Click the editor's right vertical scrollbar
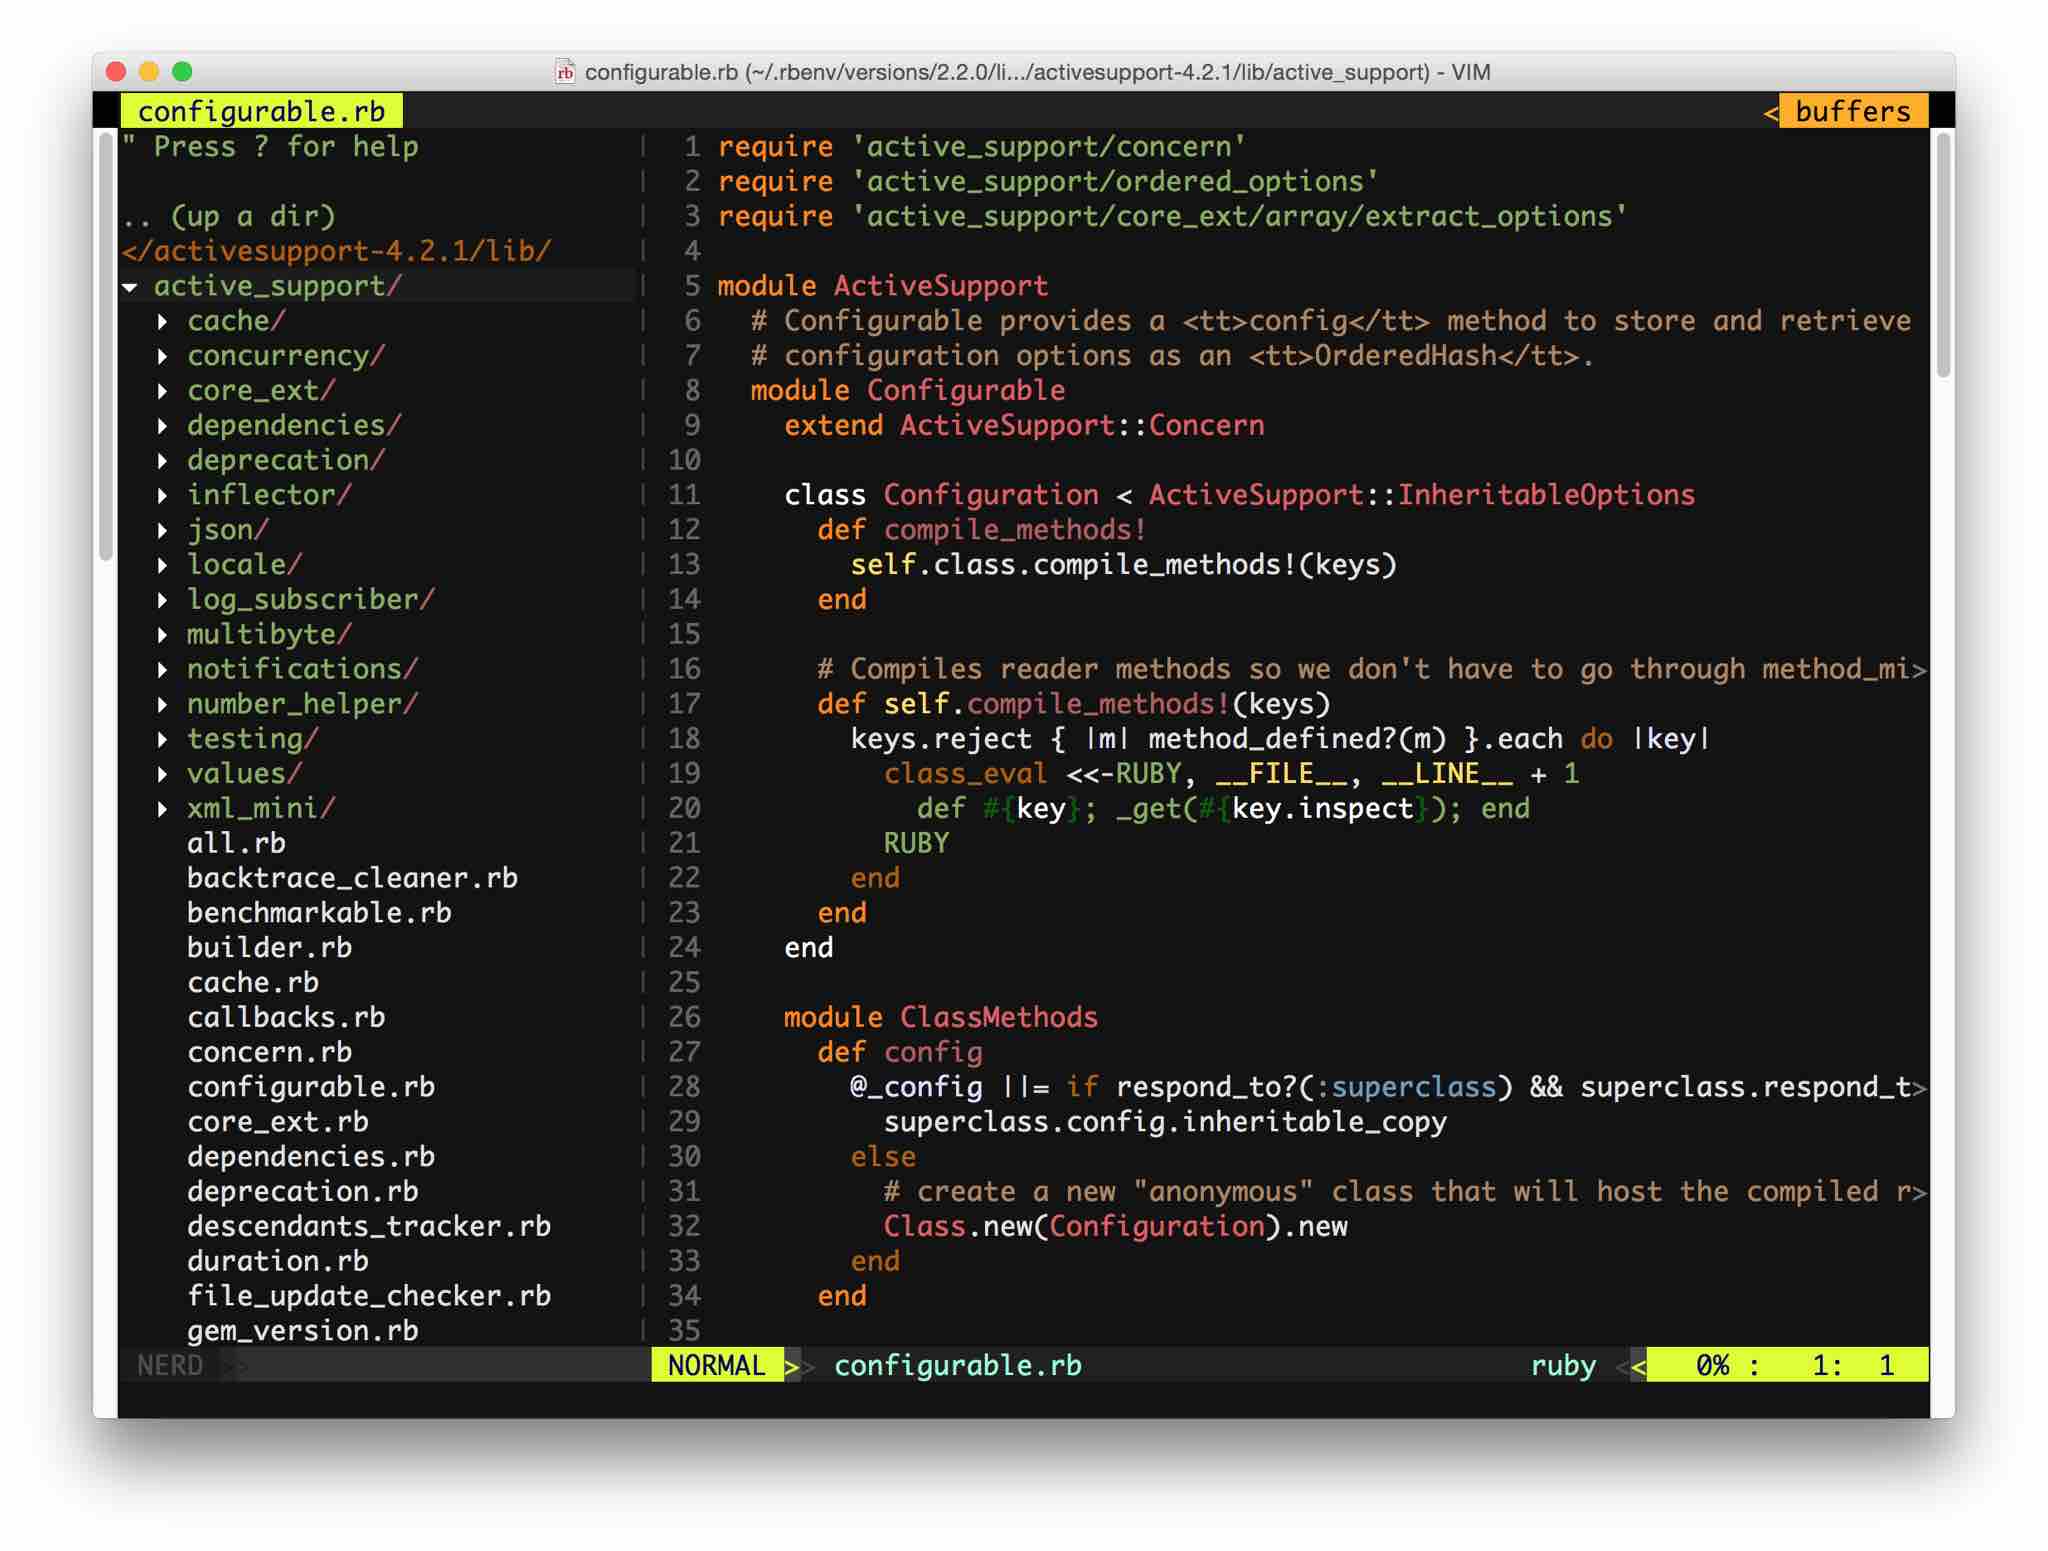 click(x=1943, y=256)
